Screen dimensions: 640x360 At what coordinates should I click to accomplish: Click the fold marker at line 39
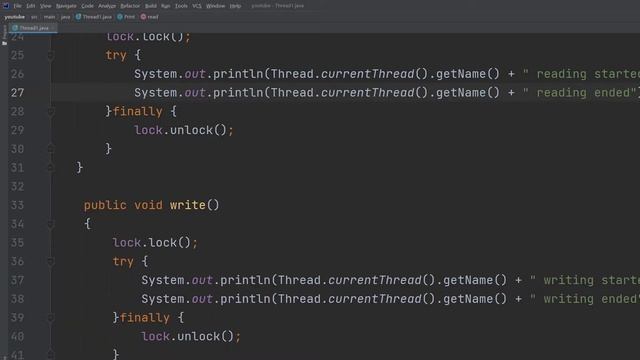coord(51,318)
